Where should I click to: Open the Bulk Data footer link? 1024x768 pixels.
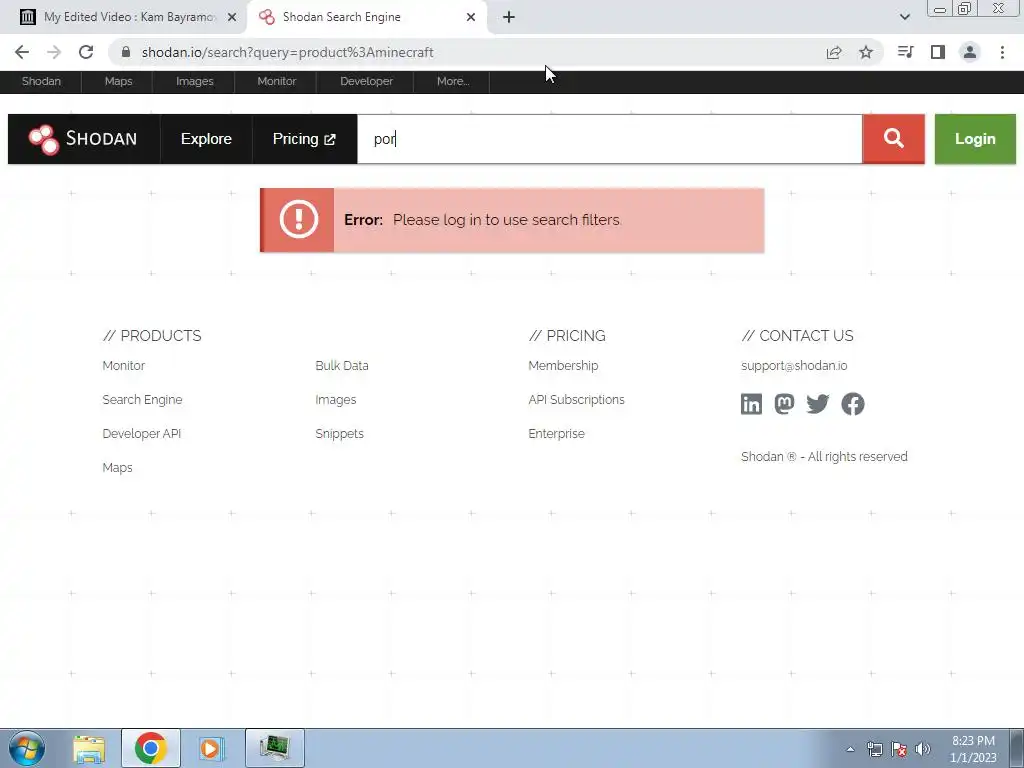point(342,366)
